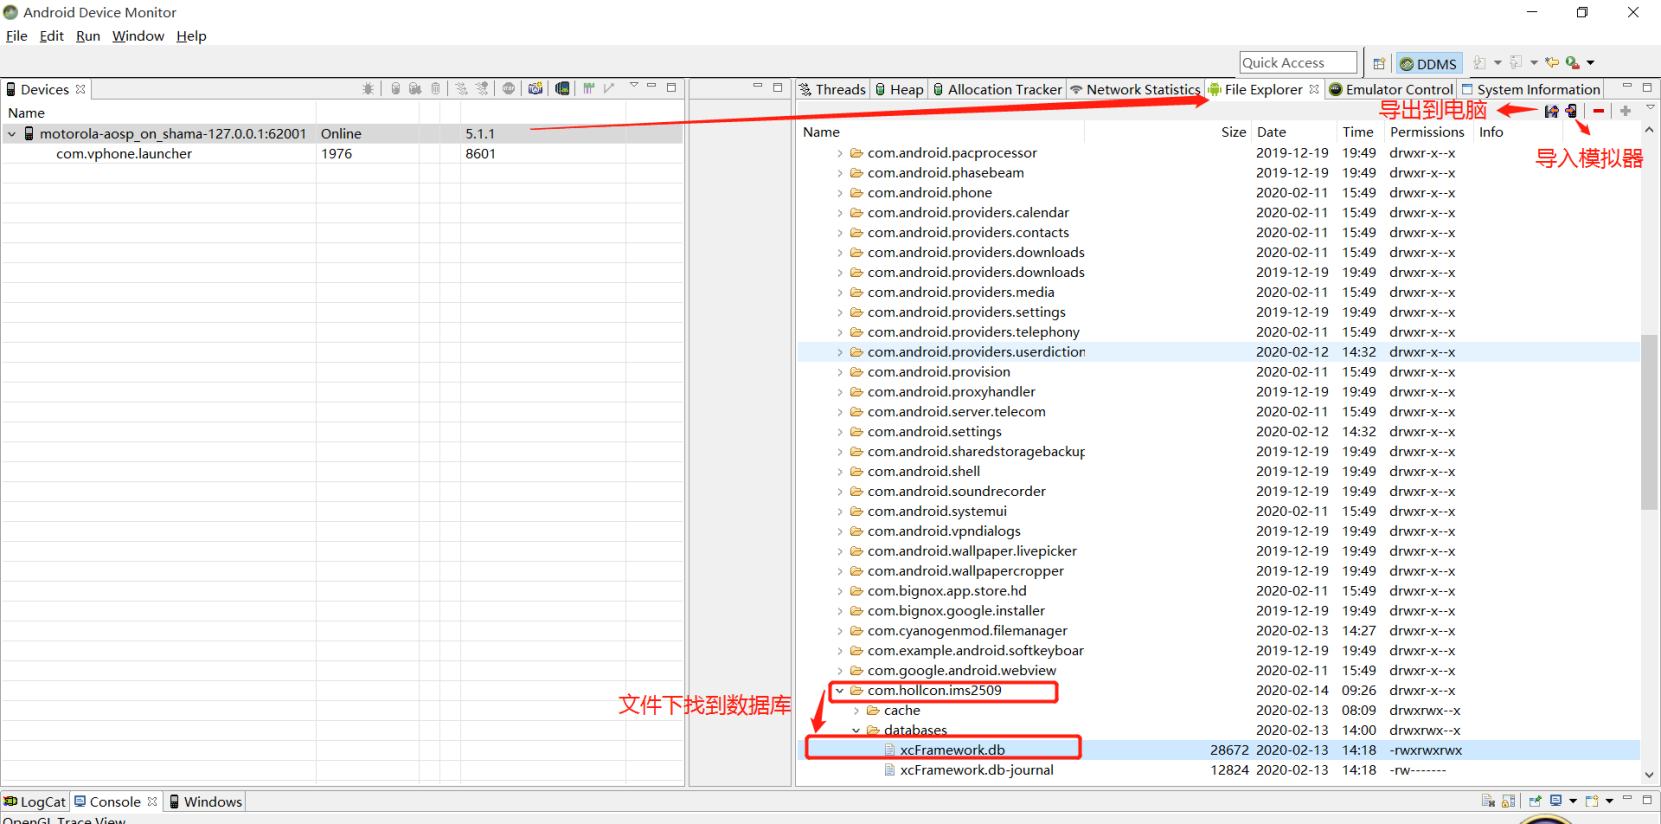The image size is (1661, 824).
Task: Click the Systrace capture icon
Action: (589, 88)
